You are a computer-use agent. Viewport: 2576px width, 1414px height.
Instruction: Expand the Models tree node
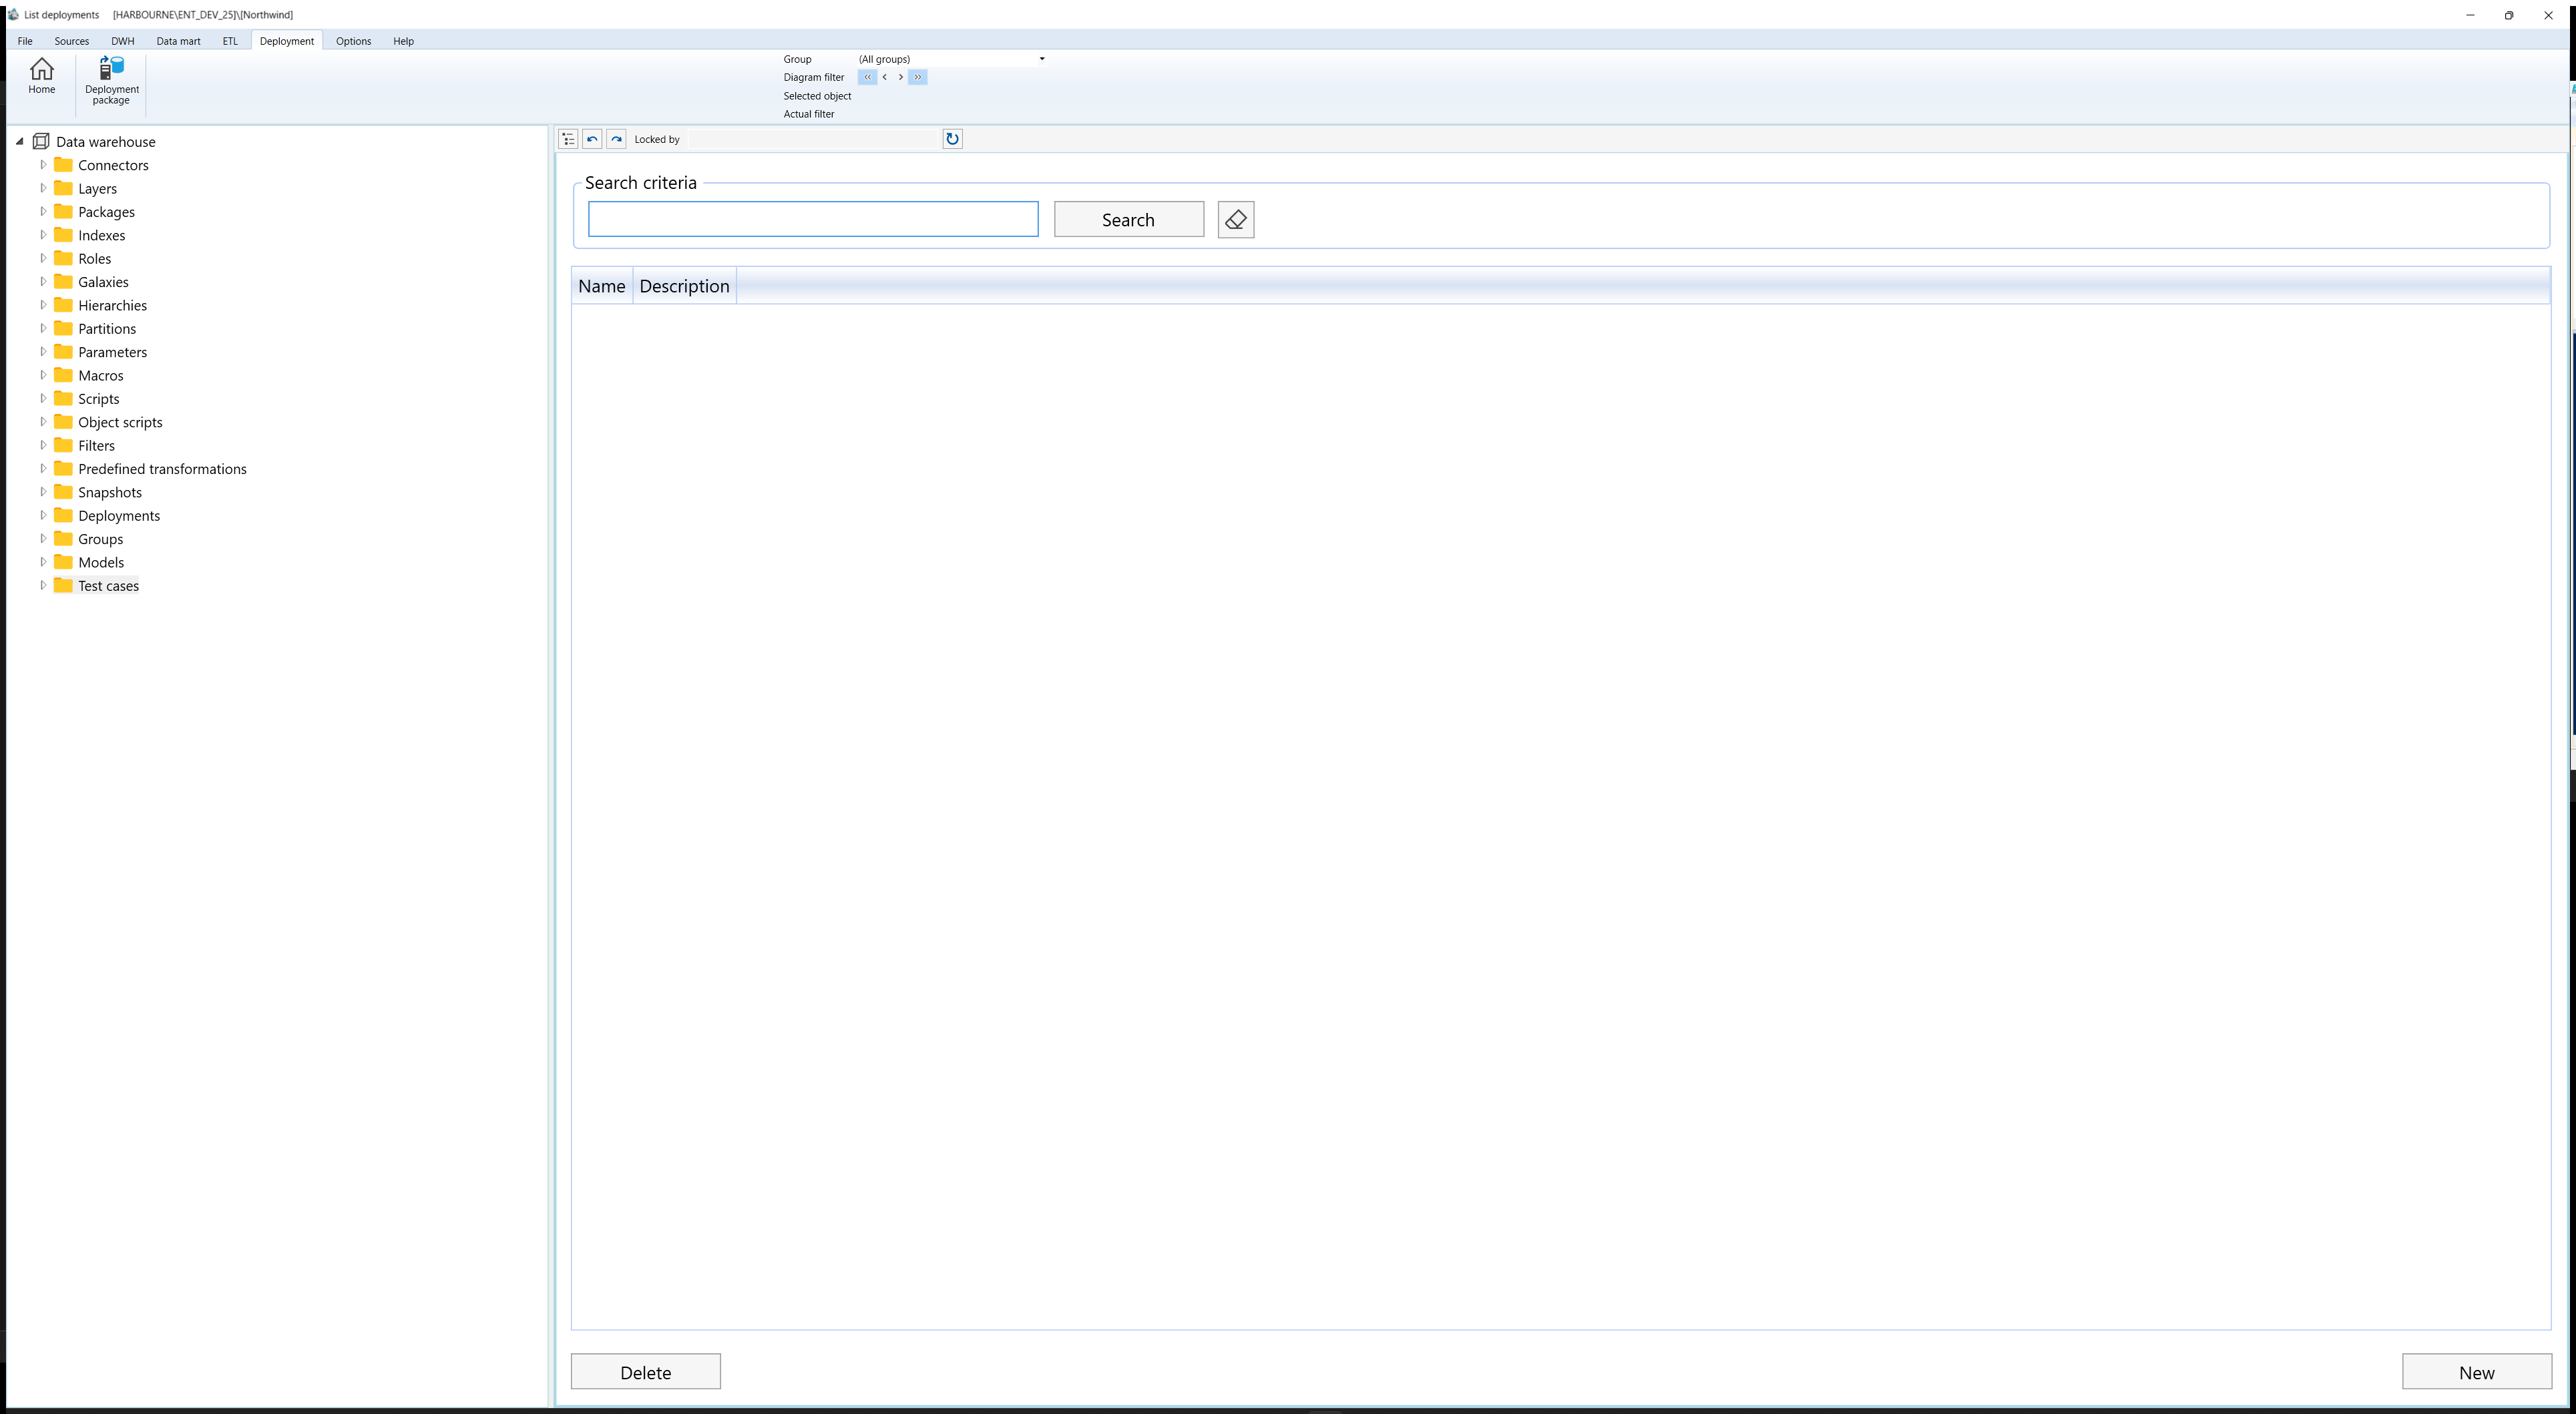pyautogui.click(x=43, y=562)
